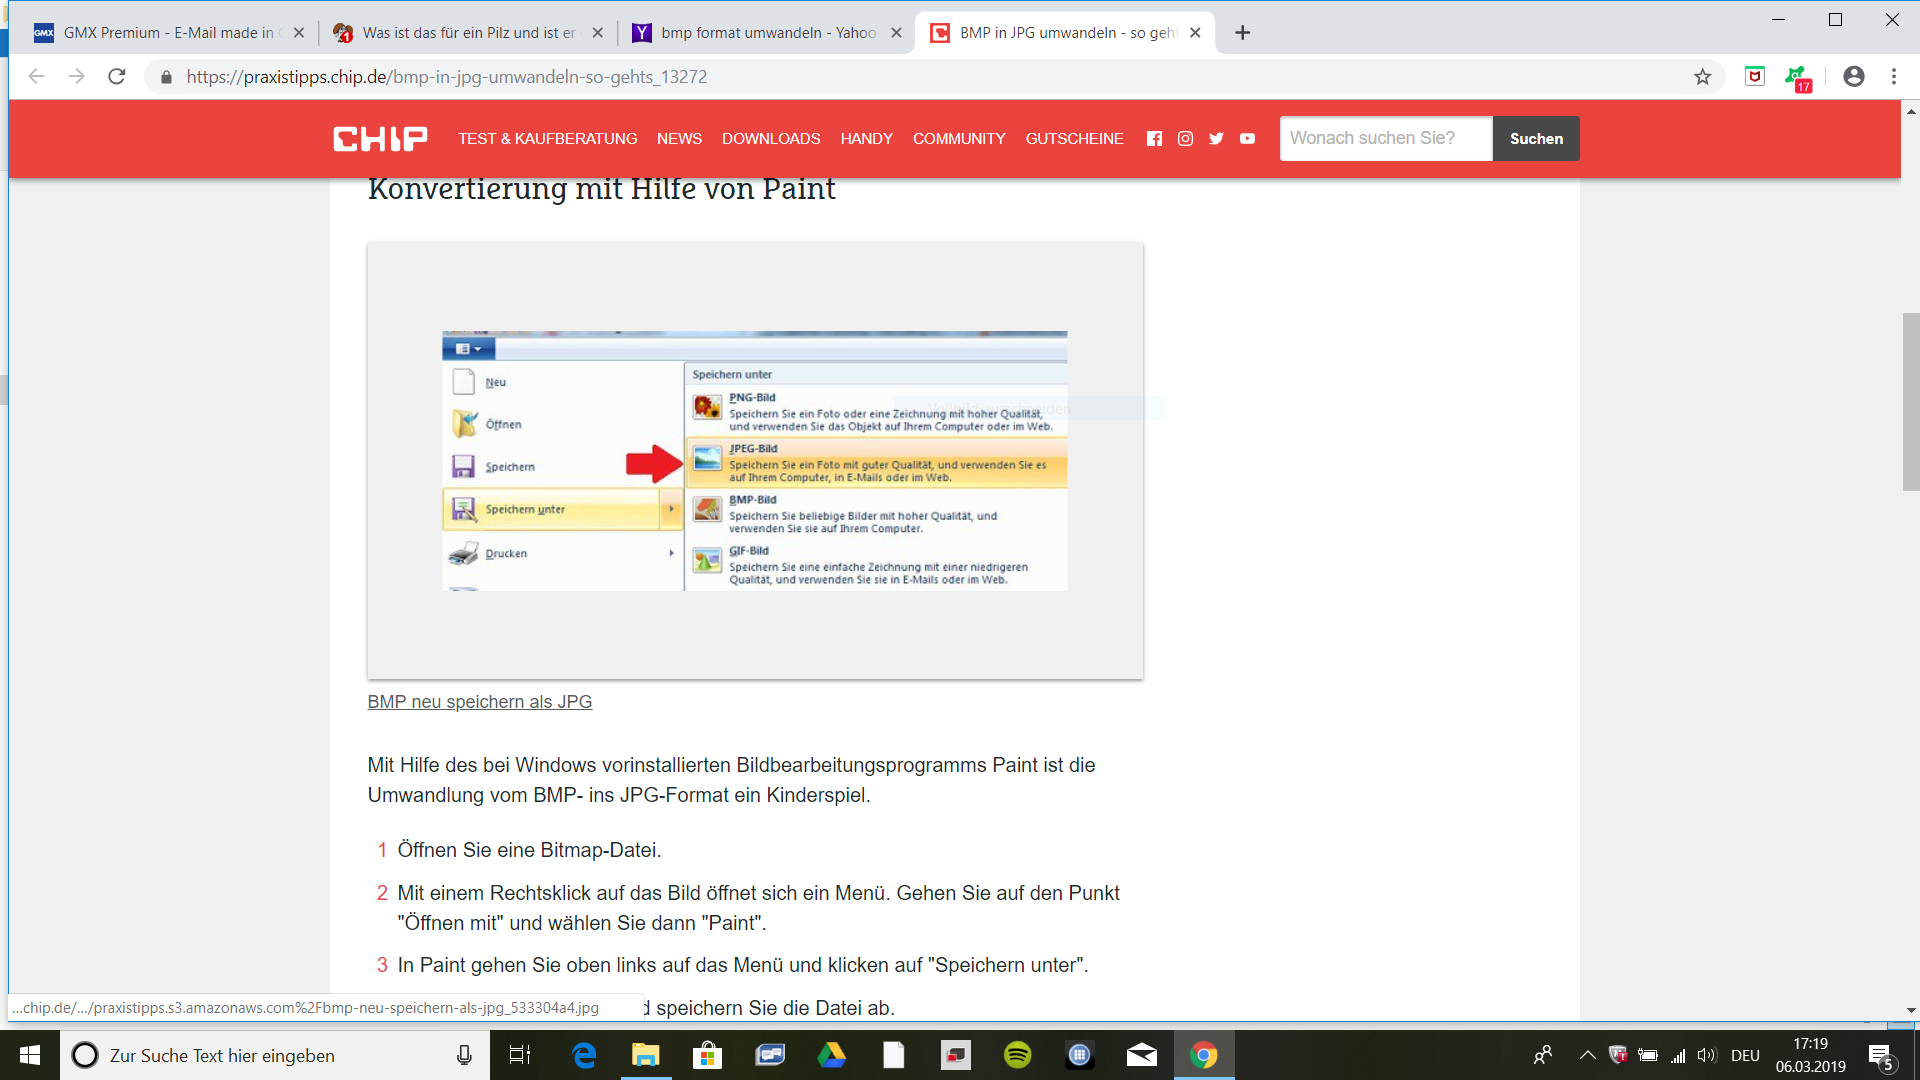Reload the page

pos(117,77)
